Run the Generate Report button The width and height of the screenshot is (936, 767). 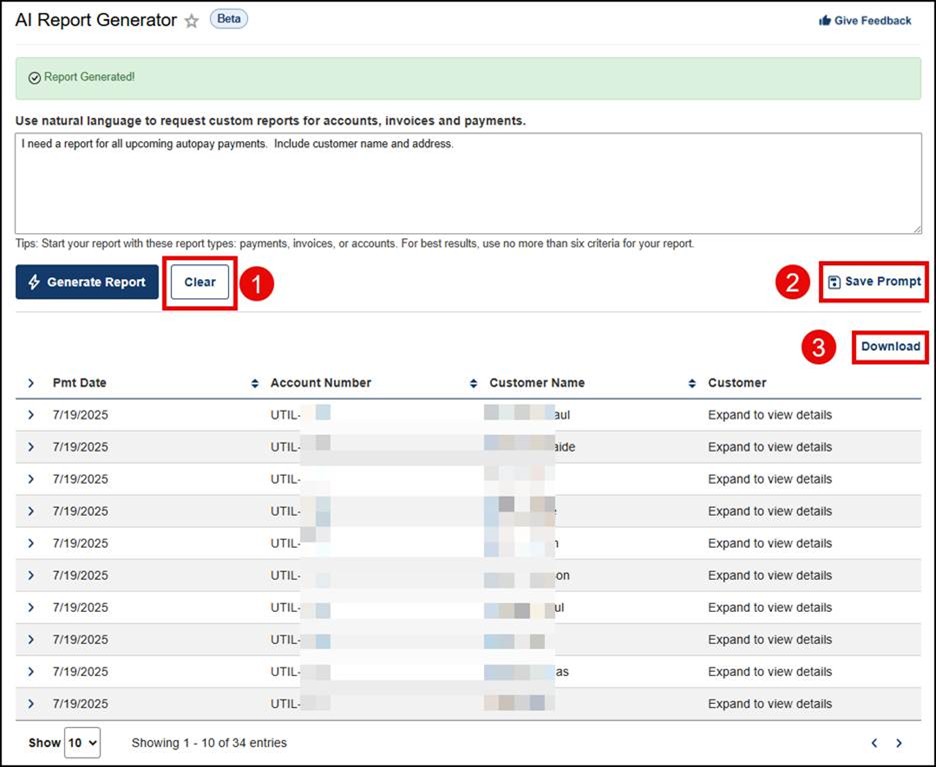(87, 282)
